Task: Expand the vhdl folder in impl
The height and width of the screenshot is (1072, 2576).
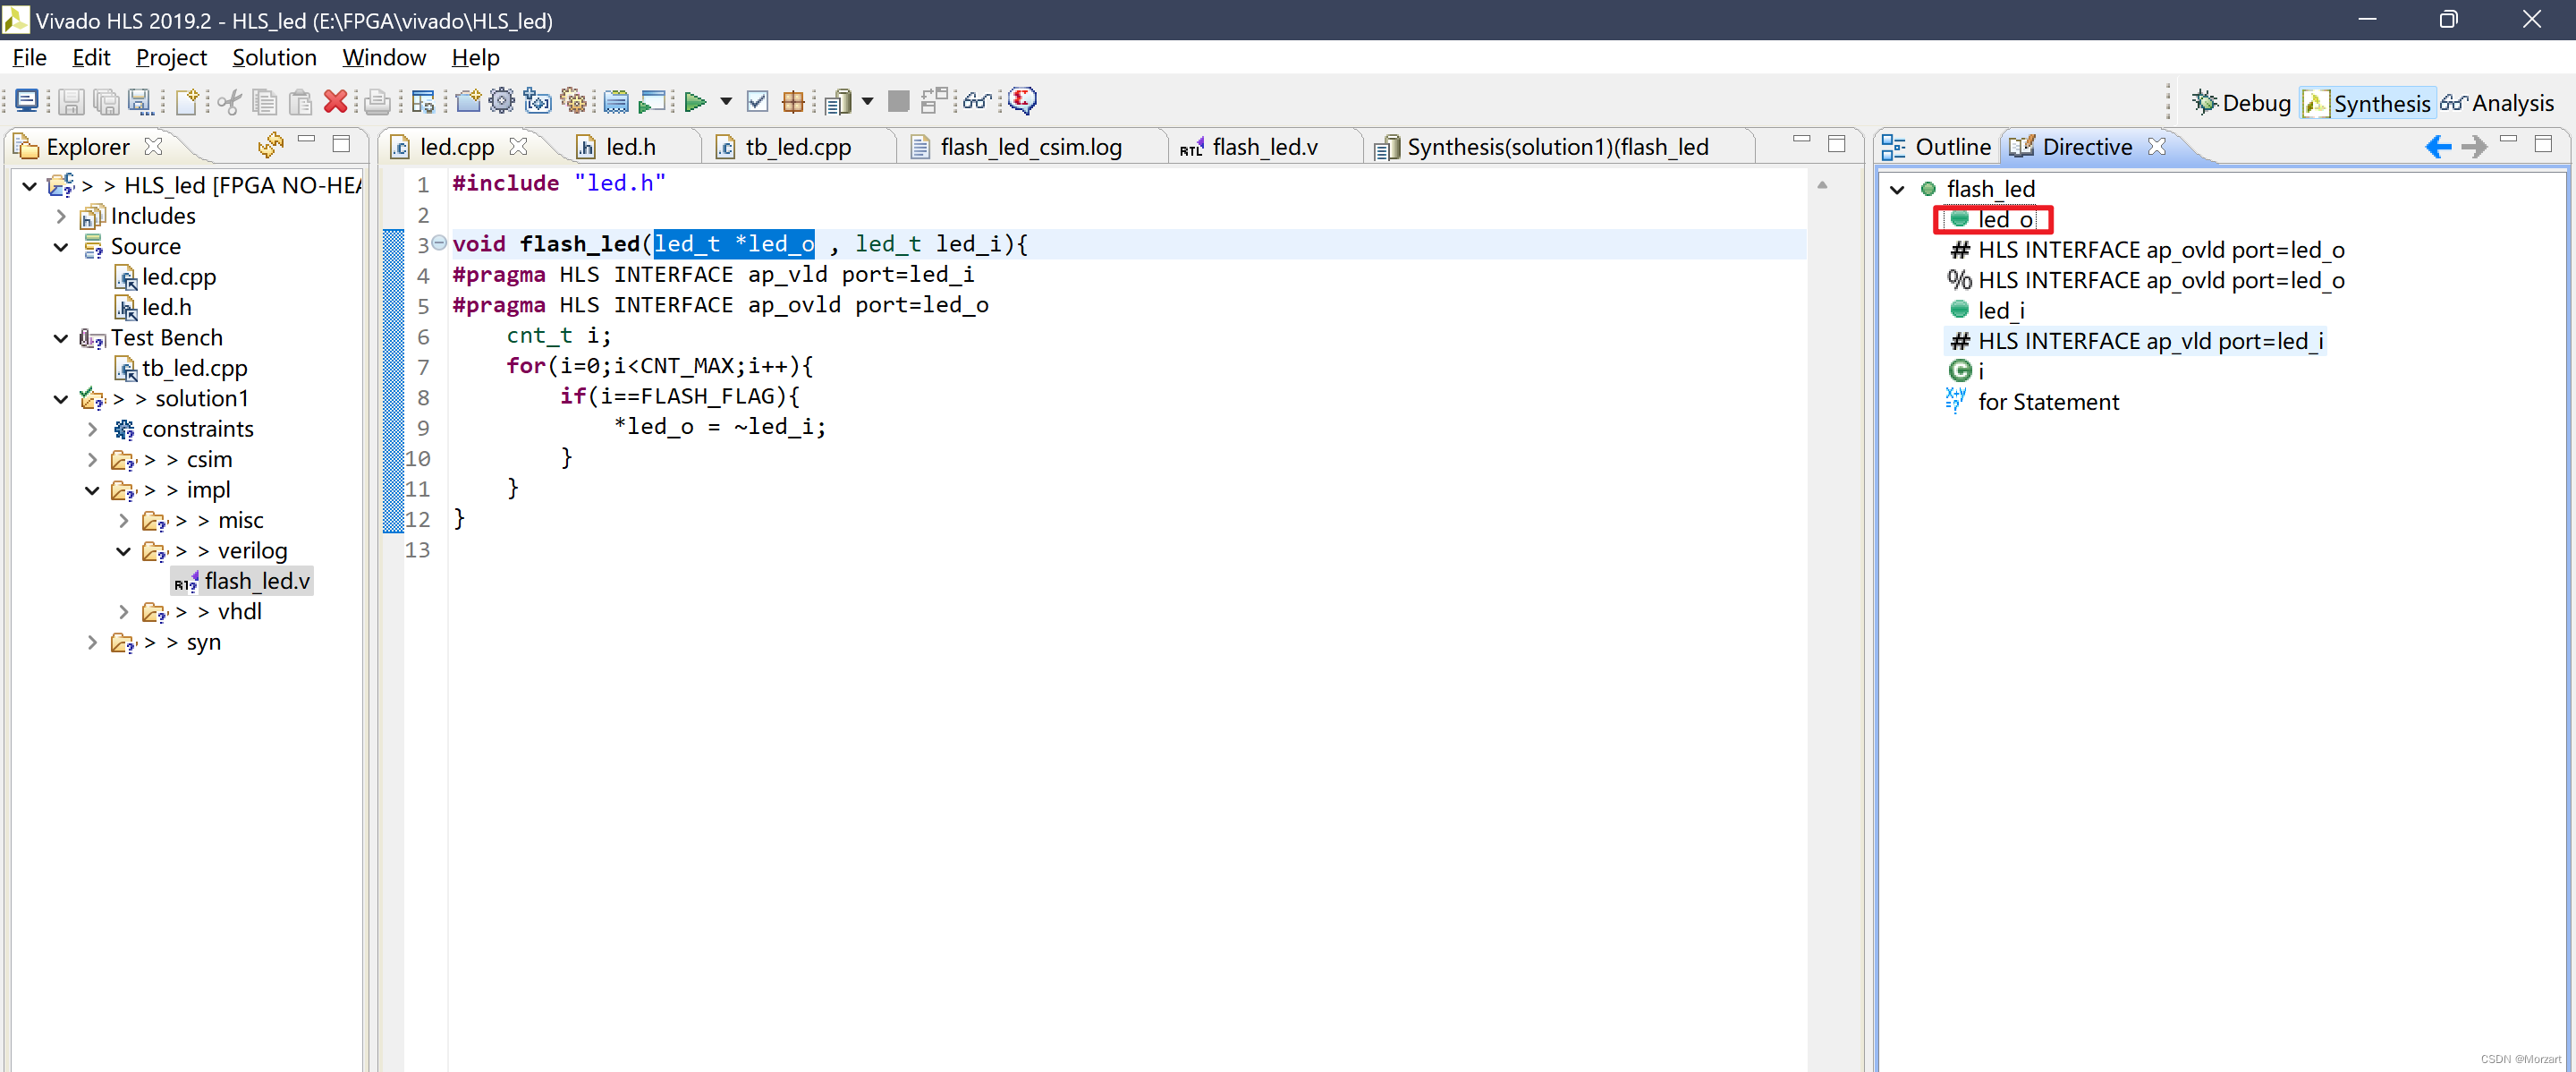Action: pos(123,611)
